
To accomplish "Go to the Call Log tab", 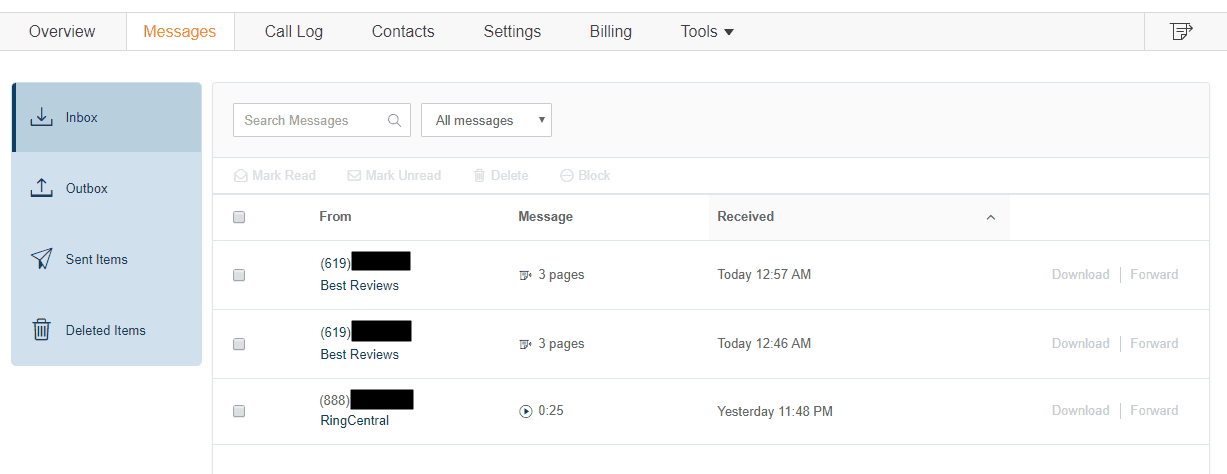I will coord(294,31).
